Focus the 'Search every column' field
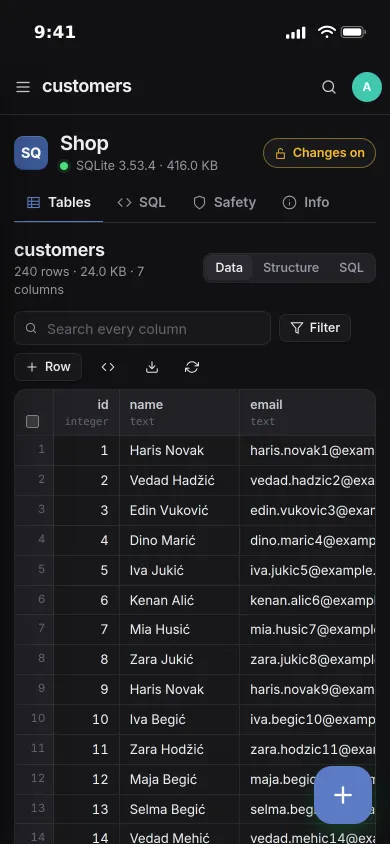390x844 pixels. pyautogui.click(x=142, y=328)
